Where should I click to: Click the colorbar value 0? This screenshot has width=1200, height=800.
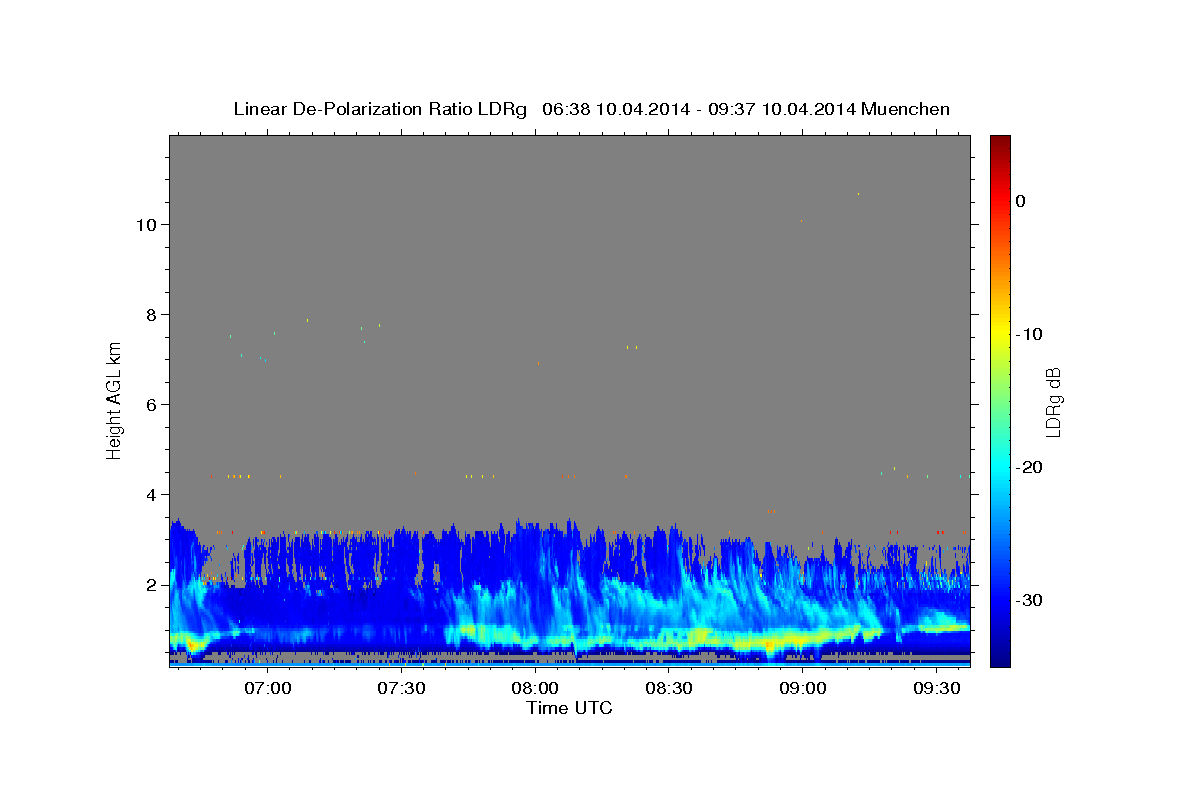click(x=1021, y=201)
